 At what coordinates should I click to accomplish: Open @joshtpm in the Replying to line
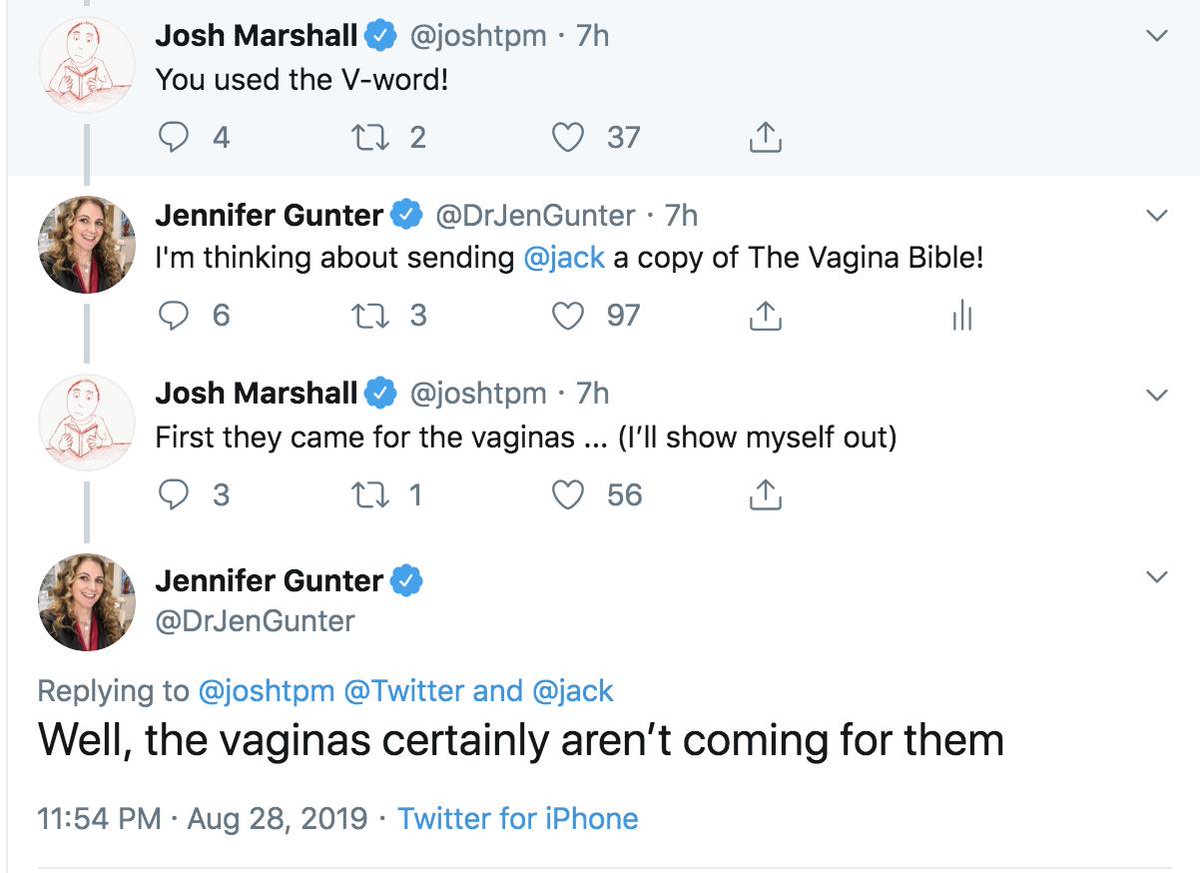(x=266, y=690)
